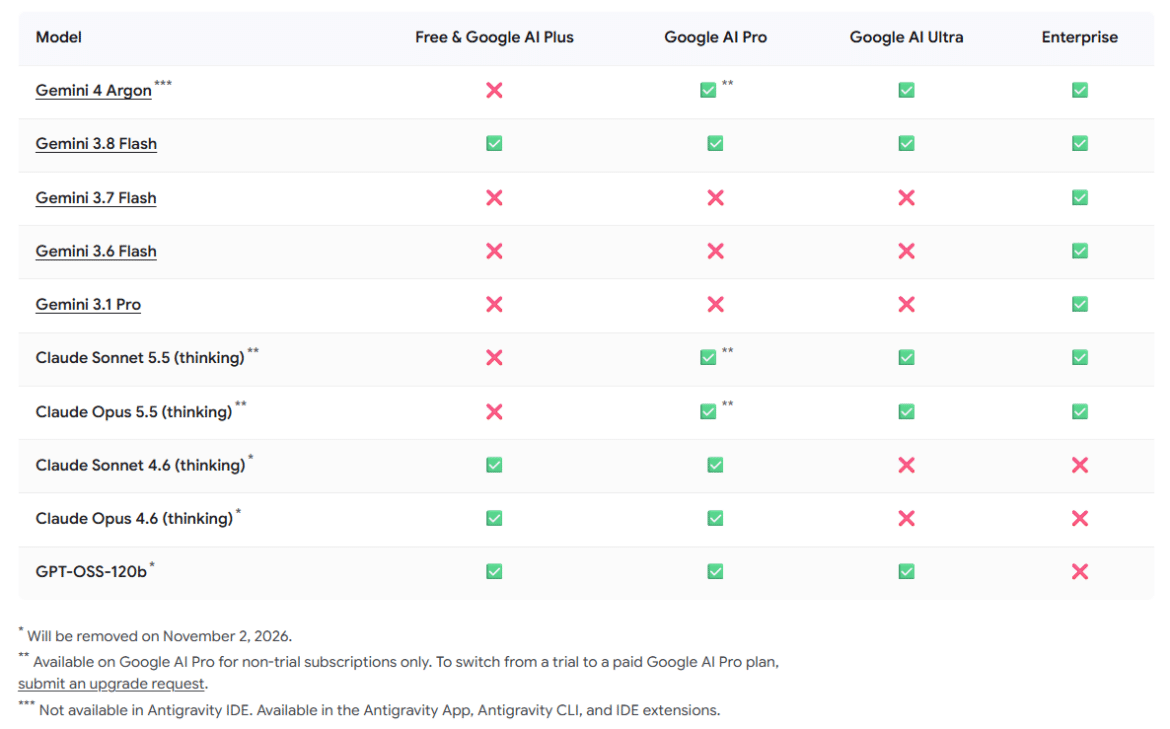Viewport: 1170px width, 729px height.
Task: Click Gemini 3.8 Flash check in Free column
Action: pyautogui.click(x=494, y=143)
